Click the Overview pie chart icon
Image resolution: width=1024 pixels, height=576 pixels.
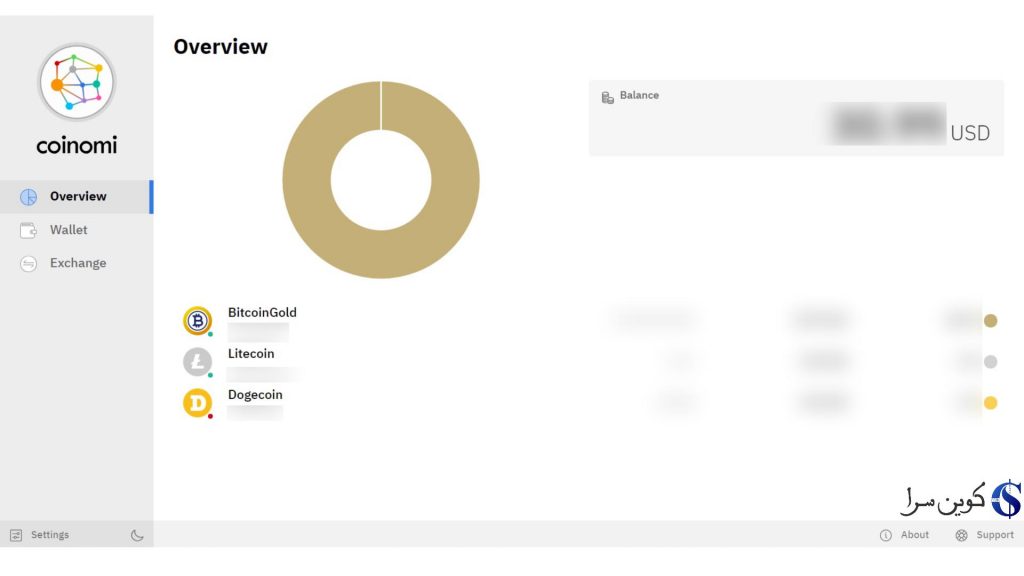29,197
